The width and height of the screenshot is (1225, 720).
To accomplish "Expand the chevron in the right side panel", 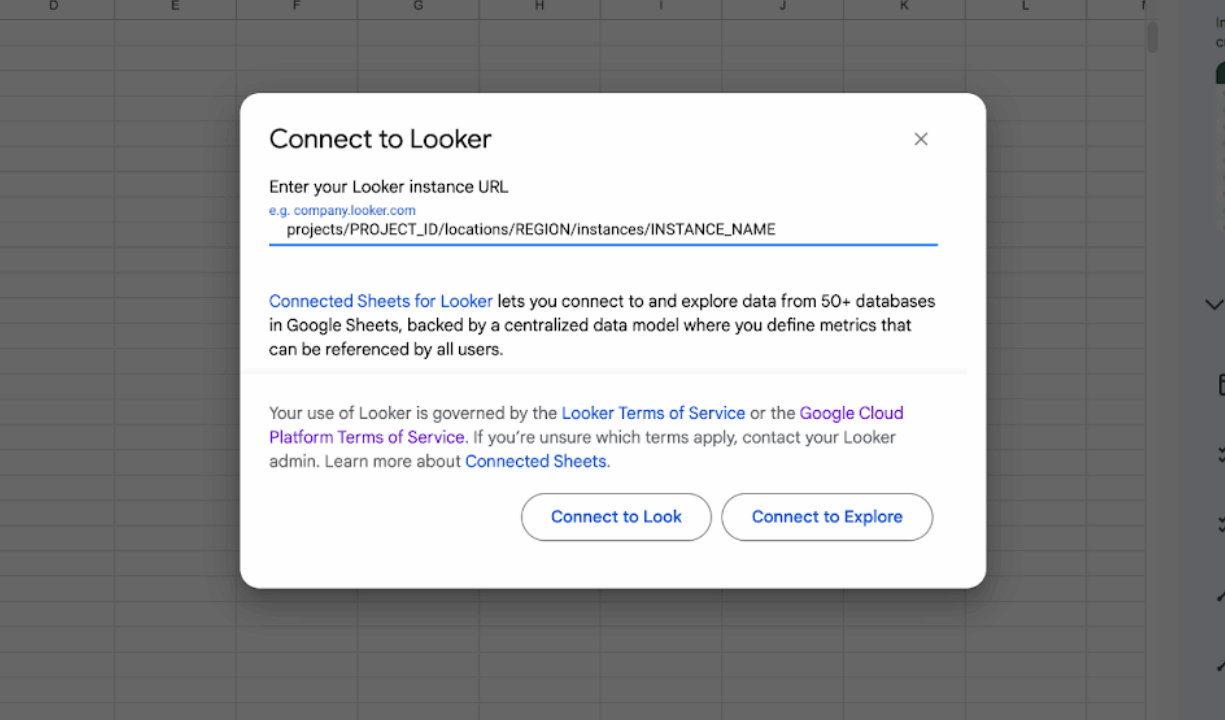I will pos(1214,304).
